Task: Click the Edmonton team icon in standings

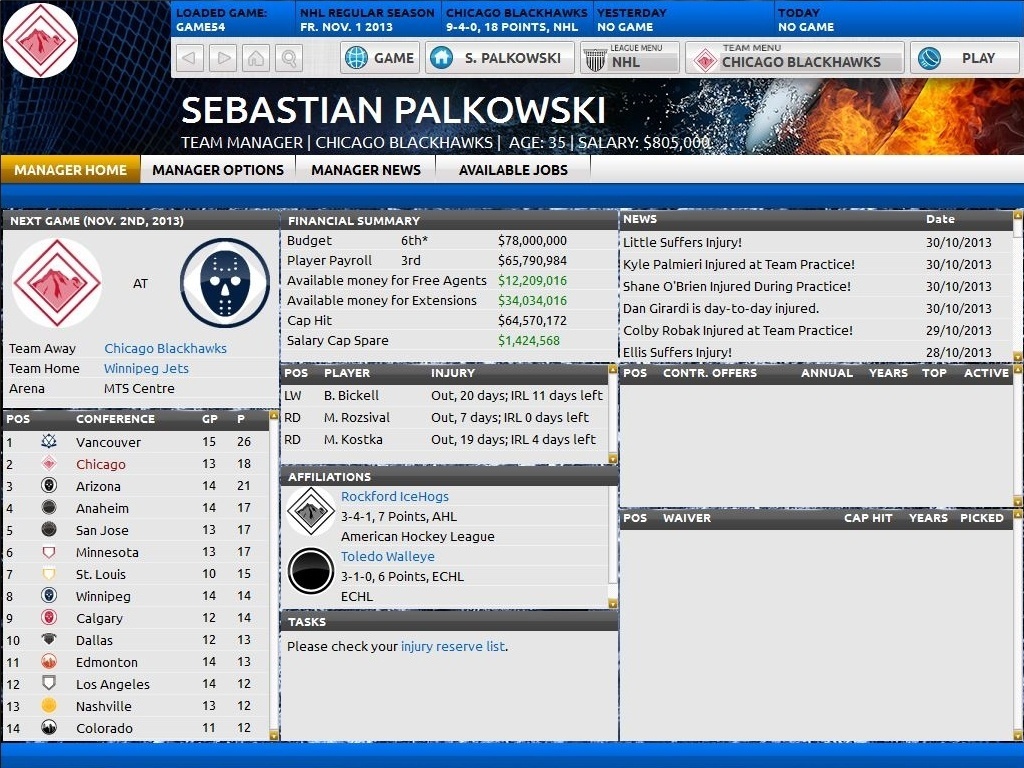Action: (x=49, y=662)
